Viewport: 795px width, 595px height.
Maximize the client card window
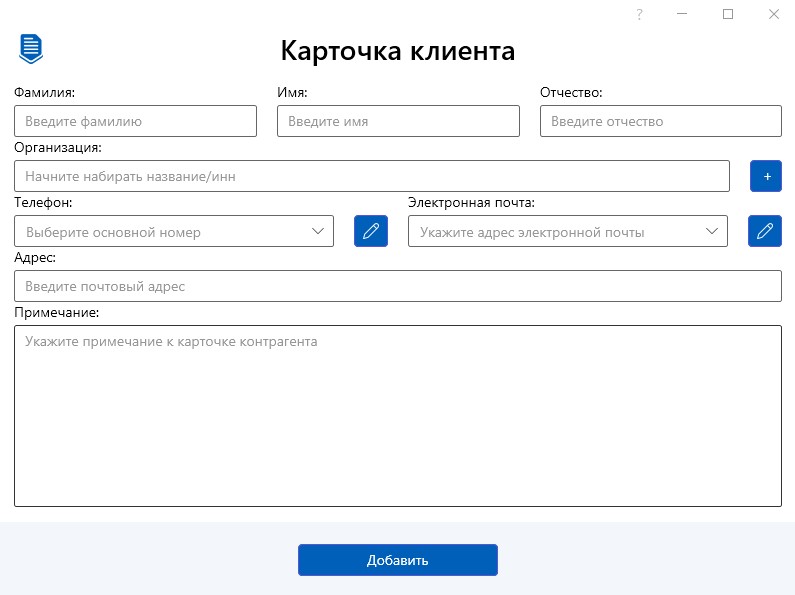pyautogui.click(x=728, y=14)
